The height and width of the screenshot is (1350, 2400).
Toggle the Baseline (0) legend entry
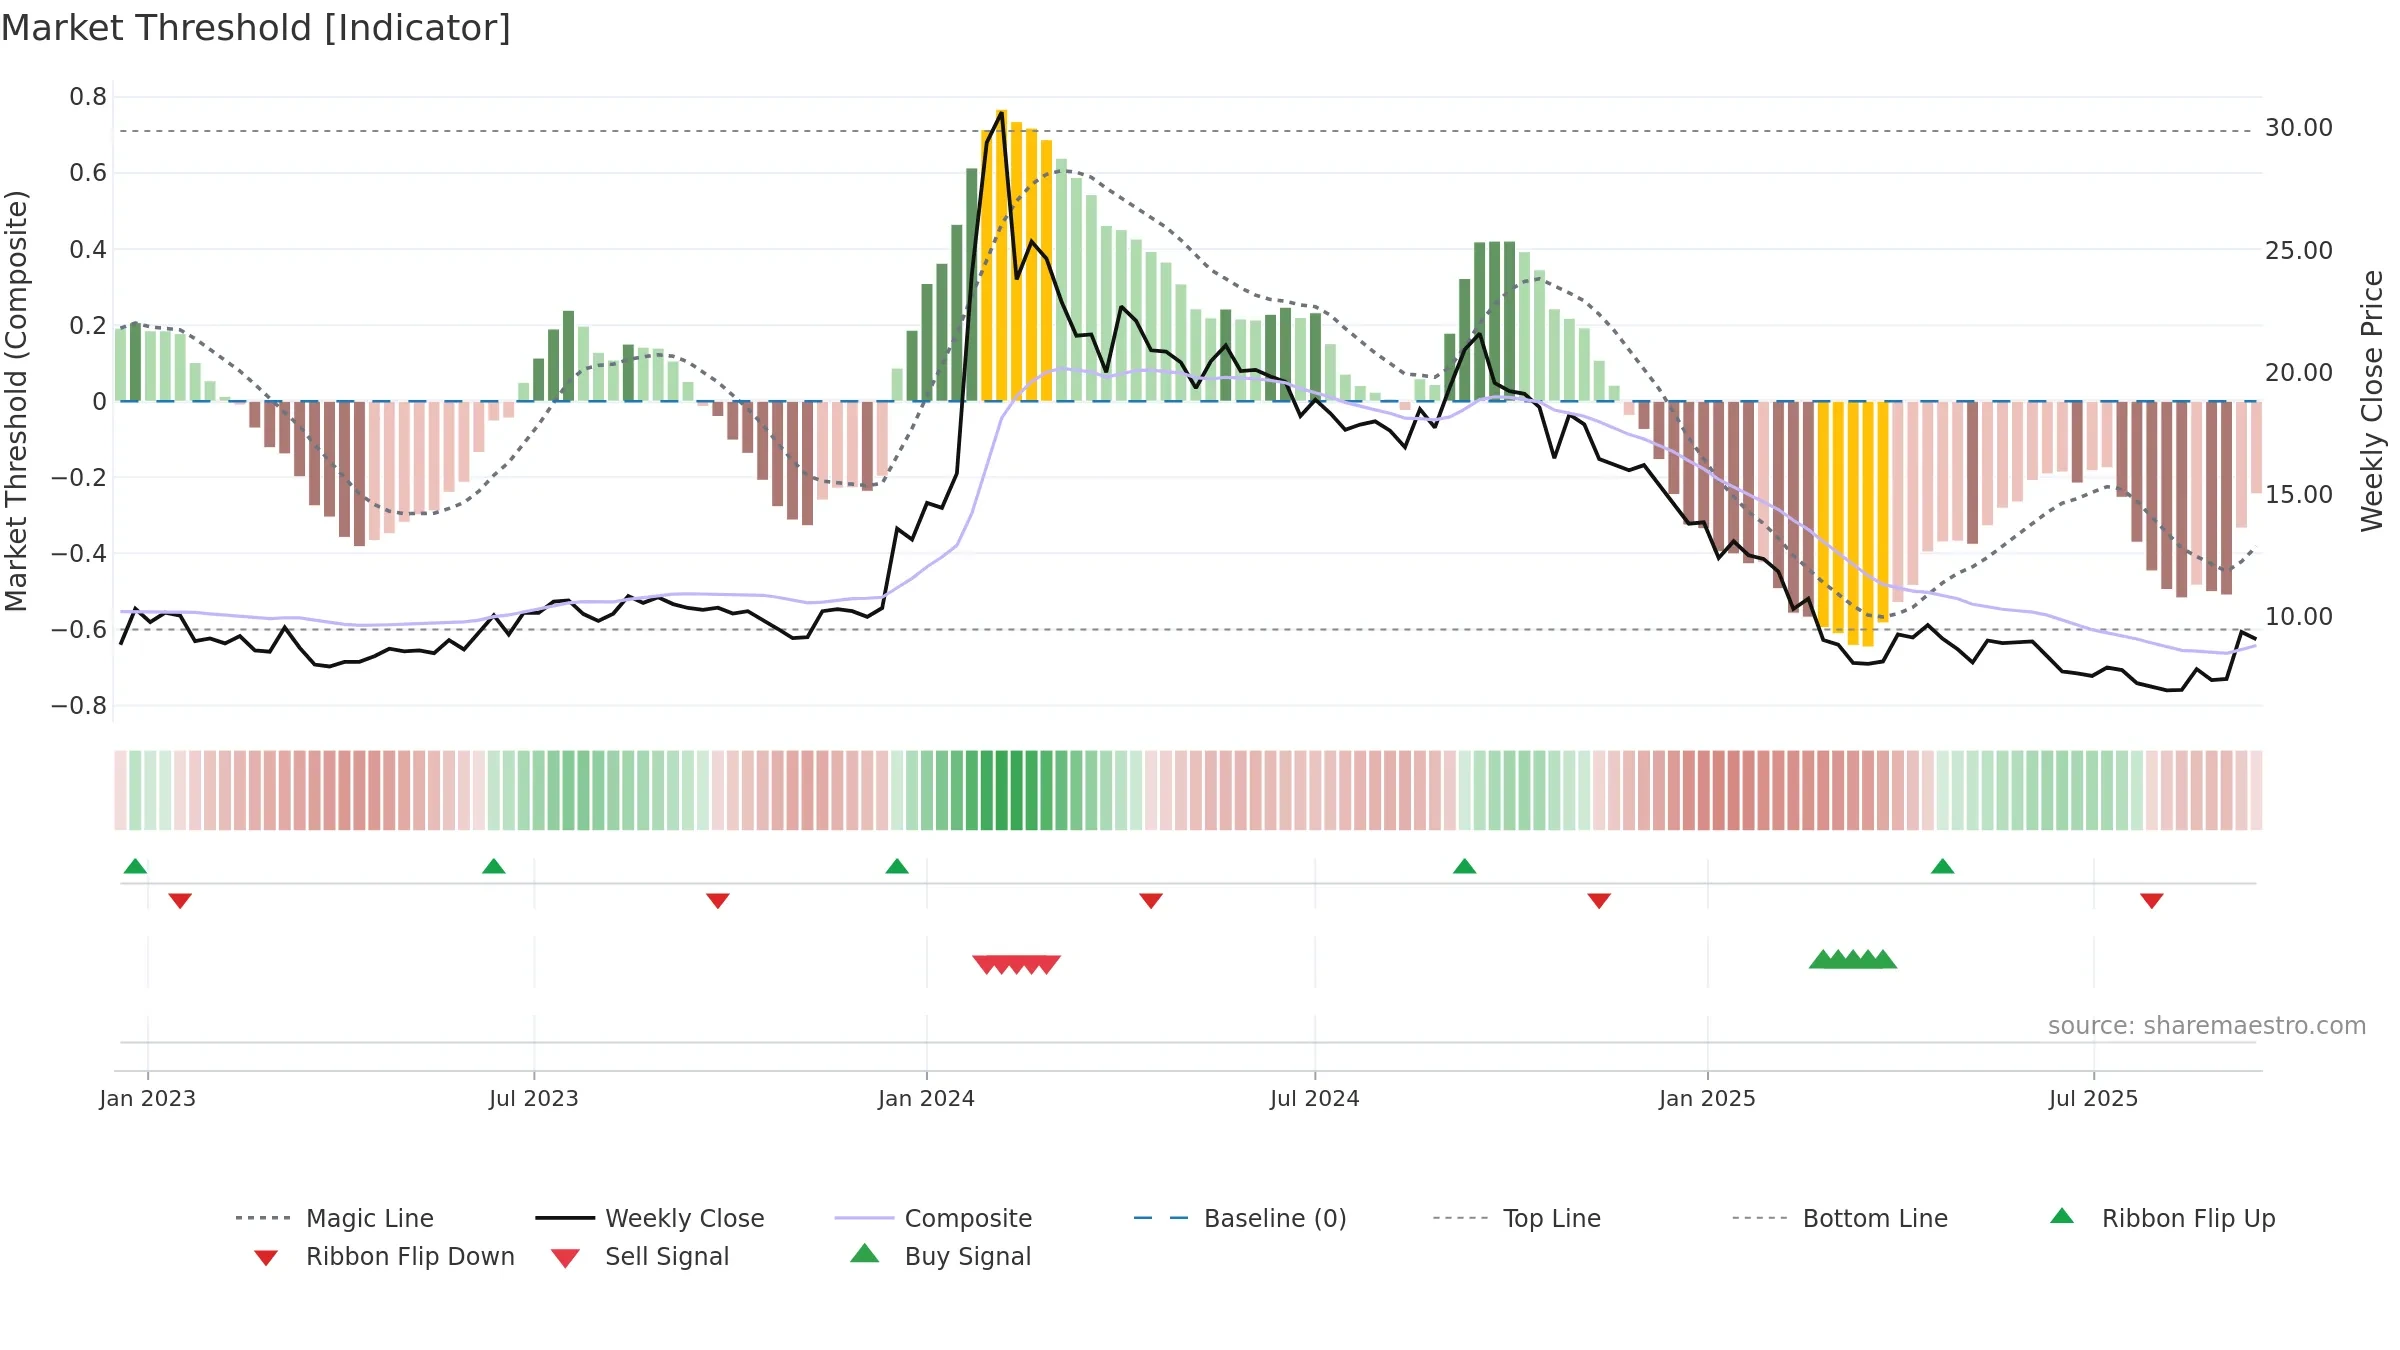click(1240, 1218)
